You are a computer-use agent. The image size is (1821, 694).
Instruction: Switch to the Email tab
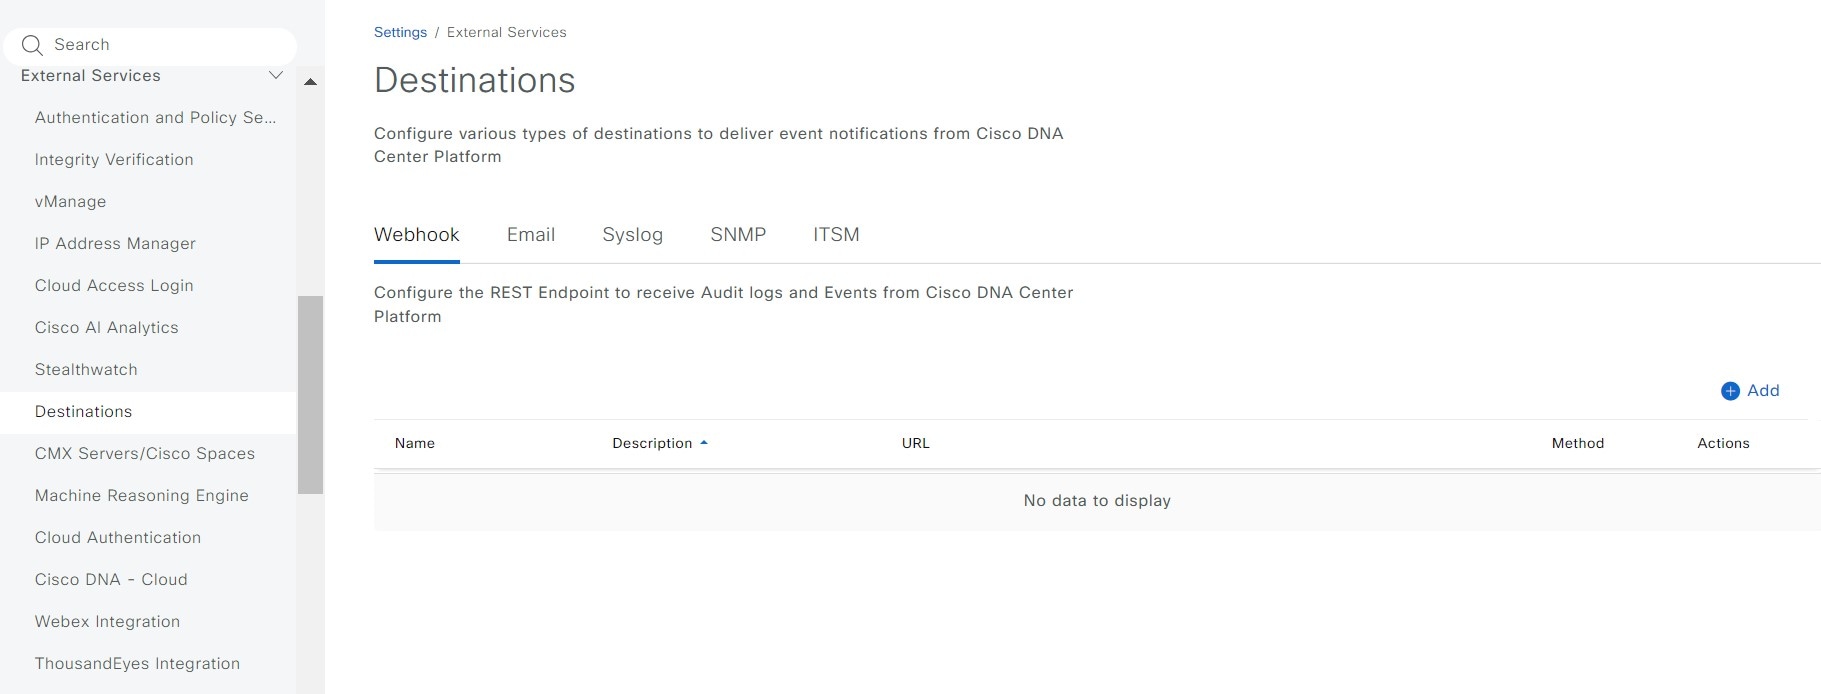pos(530,235)
